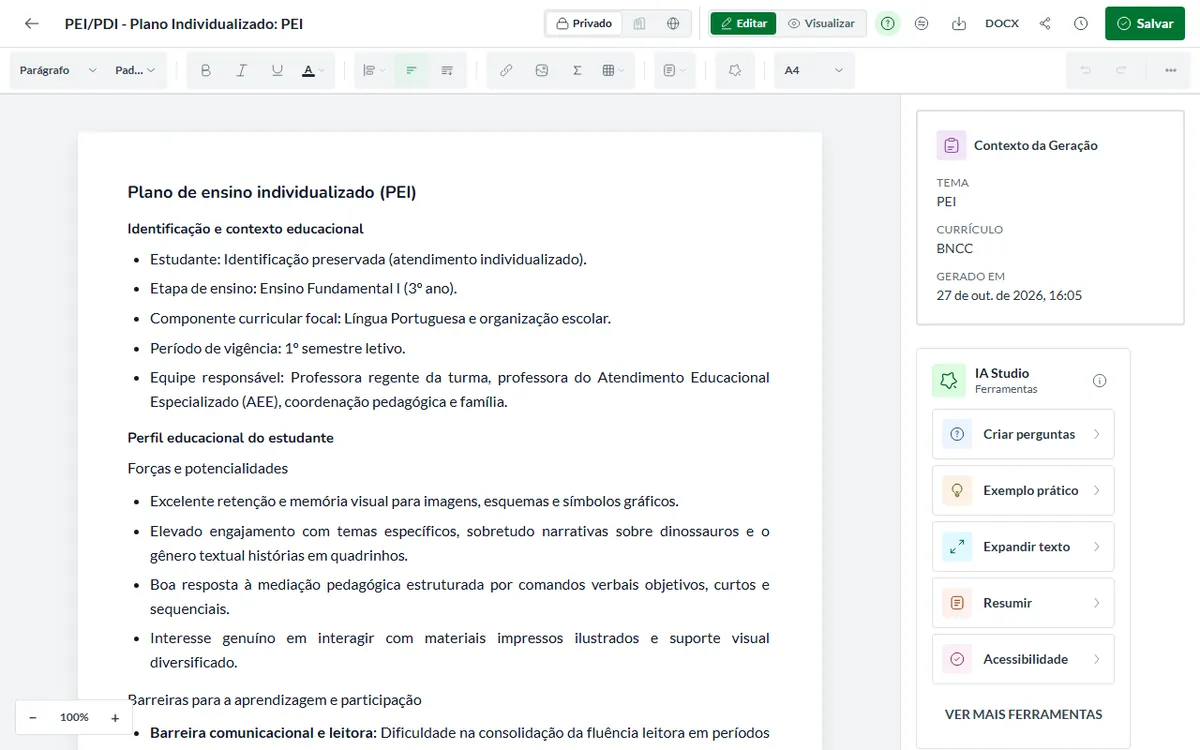Click the Contexto da Geração clipboard icon
The height and width of the screenshot is (750, 1200).
tap(951, 145)
